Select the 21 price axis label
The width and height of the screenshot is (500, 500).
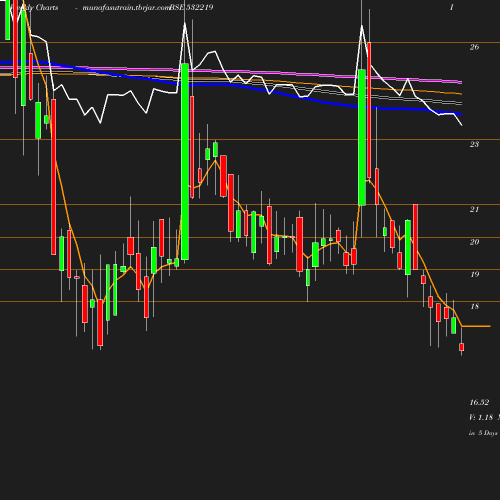point(474,209)
